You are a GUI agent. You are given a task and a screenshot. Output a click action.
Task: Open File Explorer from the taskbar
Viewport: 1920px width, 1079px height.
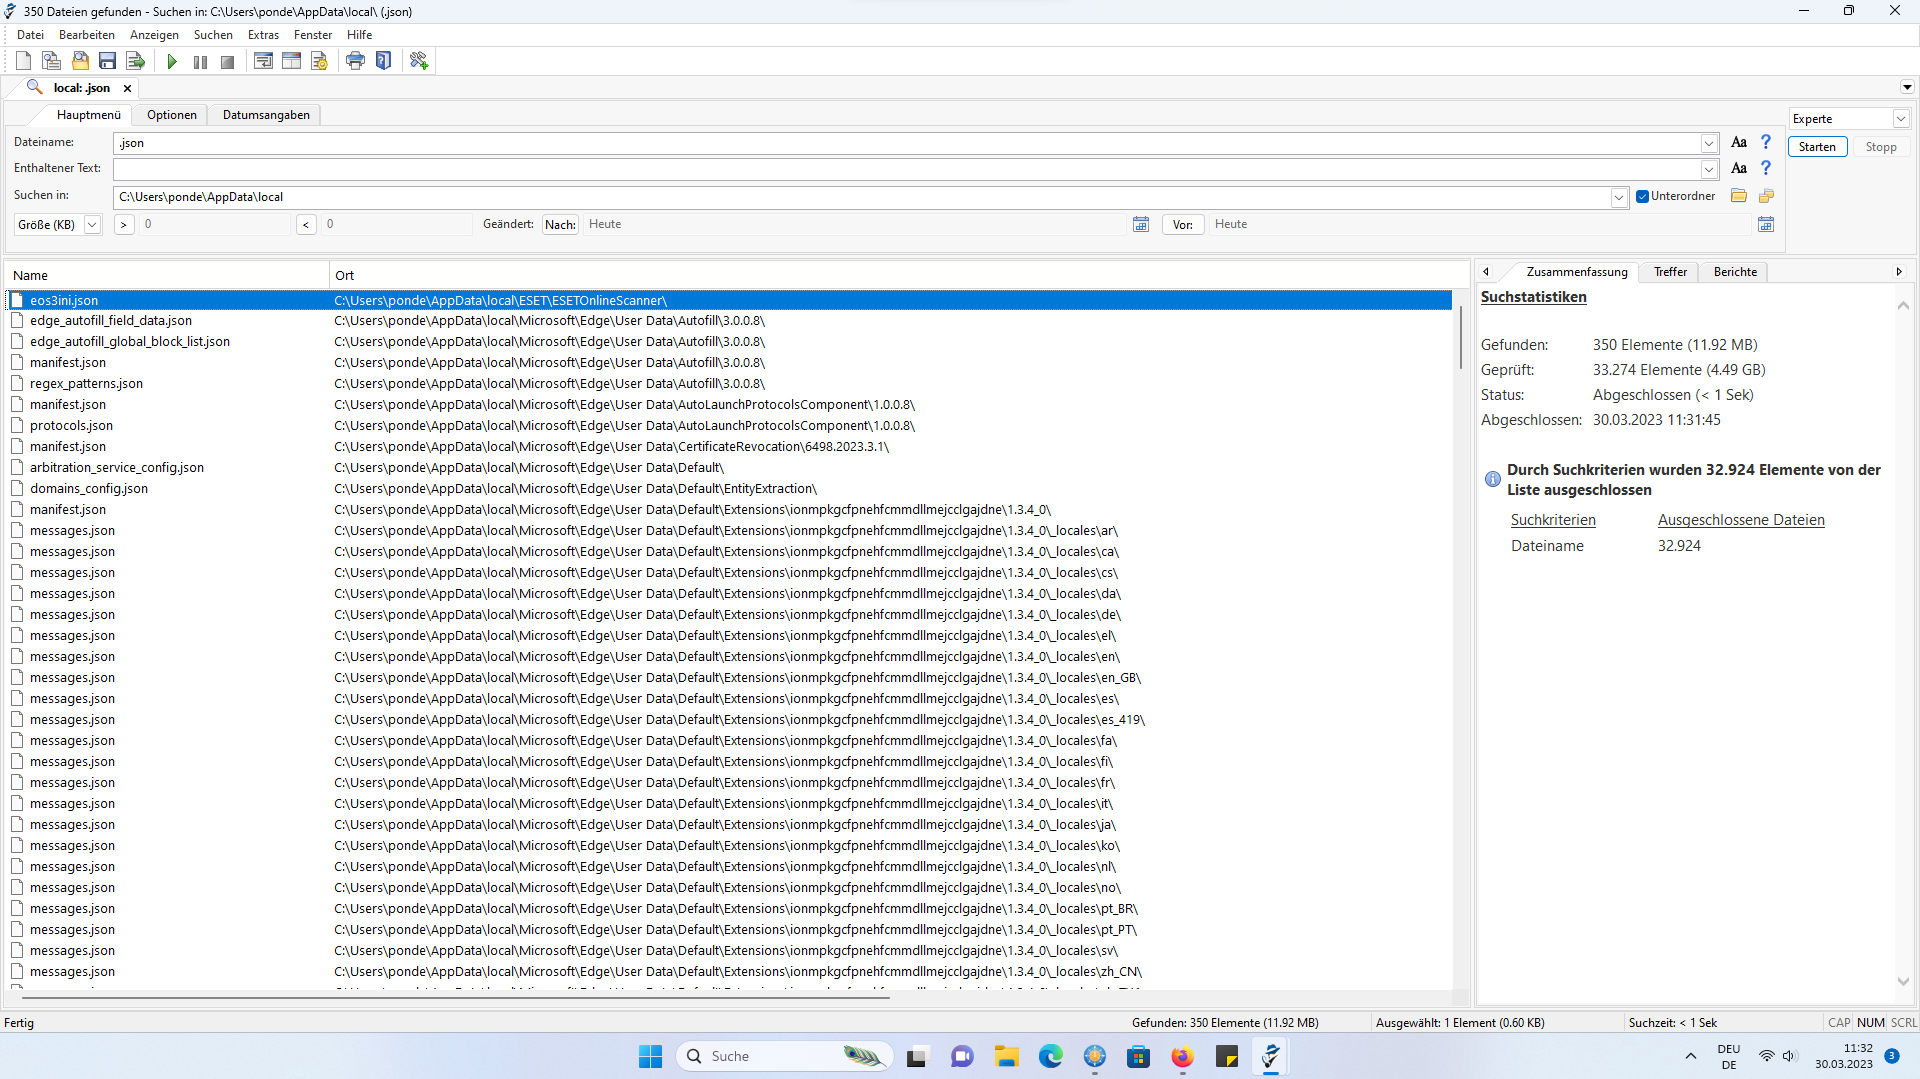point(1006,1056)
